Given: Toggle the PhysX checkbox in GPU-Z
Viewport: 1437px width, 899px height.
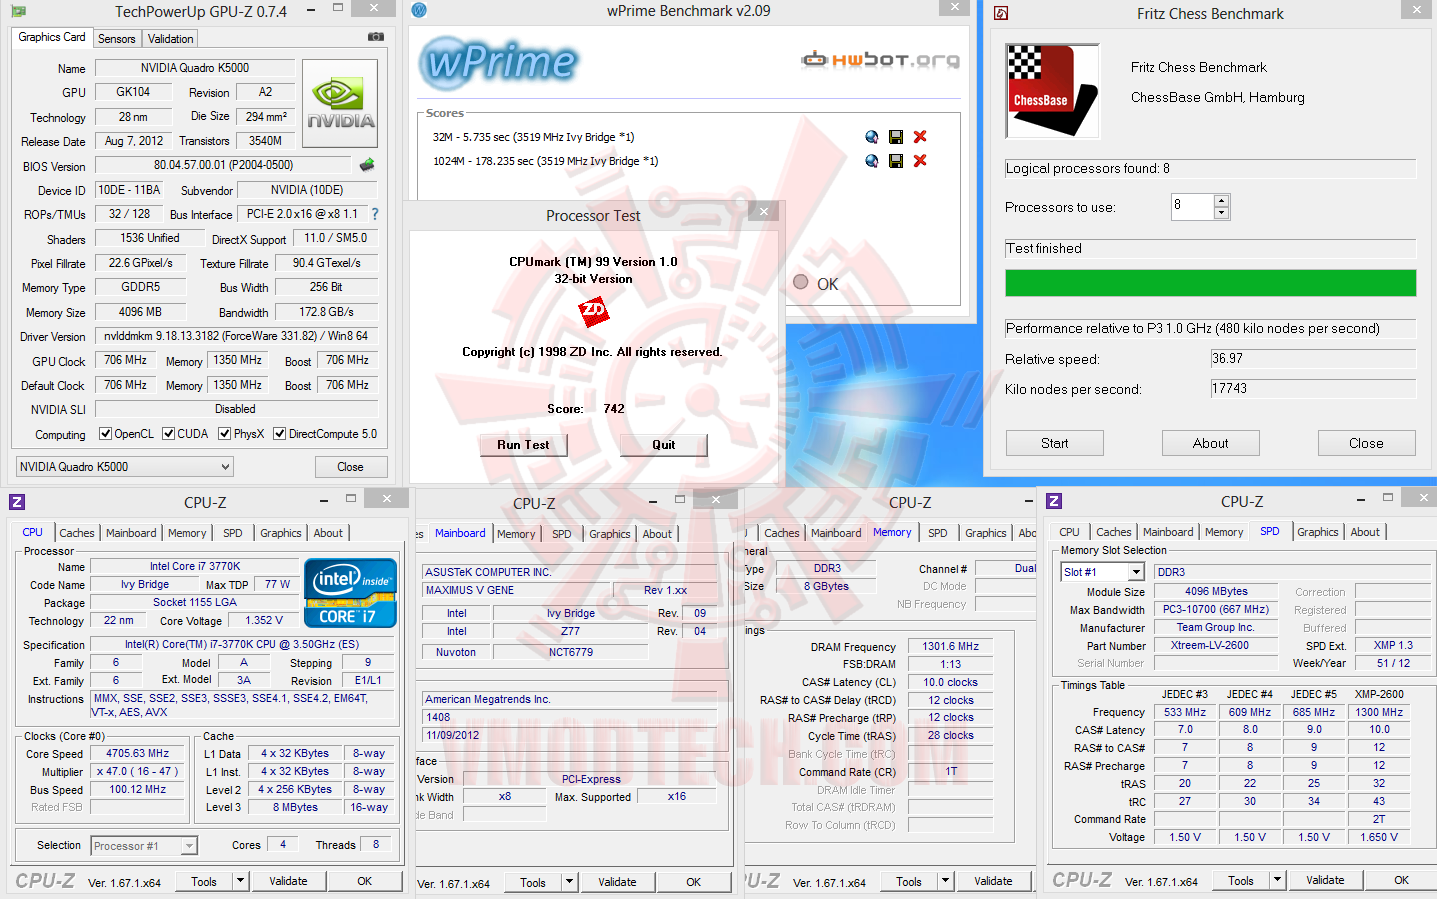Looking at the screenshot, I should (224, 434).
